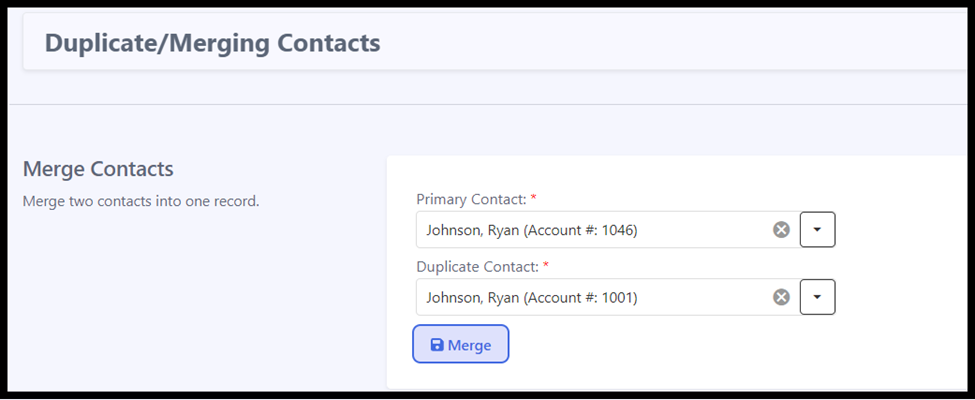This screenshot has width=975, height=400.
Task: Click the 'Account #: 1001' text
Action: point(580,297)
